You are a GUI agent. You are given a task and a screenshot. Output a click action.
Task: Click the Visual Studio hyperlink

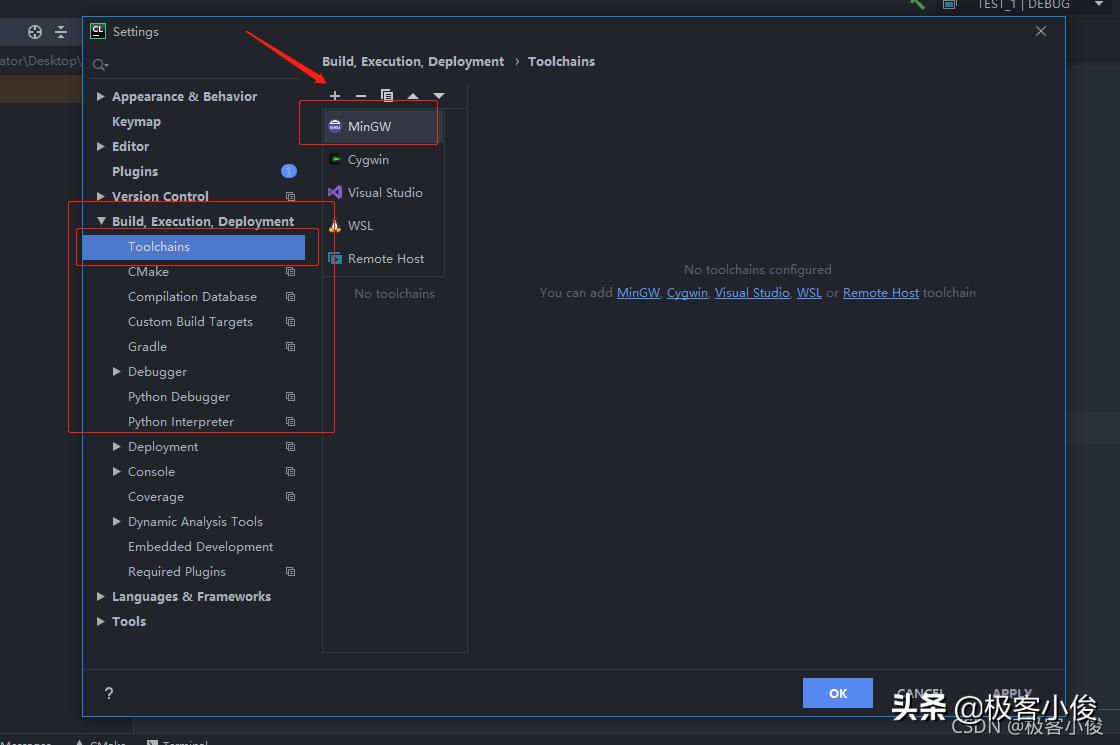pos(752,293)
